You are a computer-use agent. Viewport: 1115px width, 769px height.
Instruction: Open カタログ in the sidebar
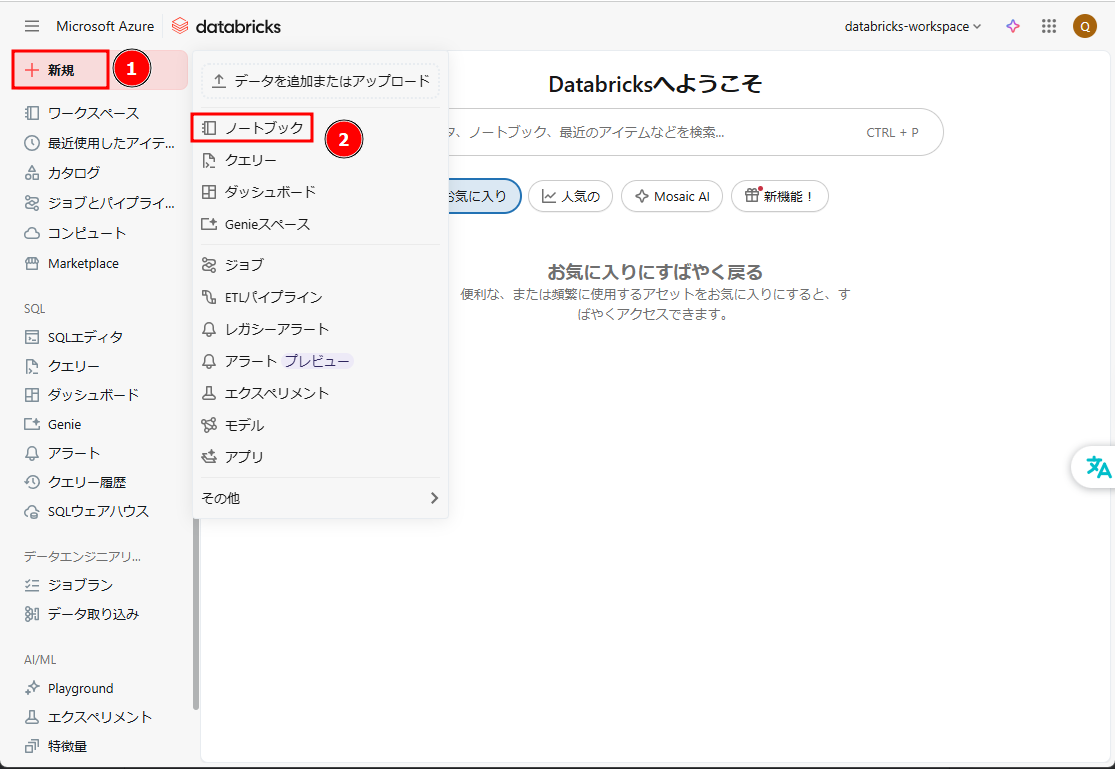click(74, 173)
